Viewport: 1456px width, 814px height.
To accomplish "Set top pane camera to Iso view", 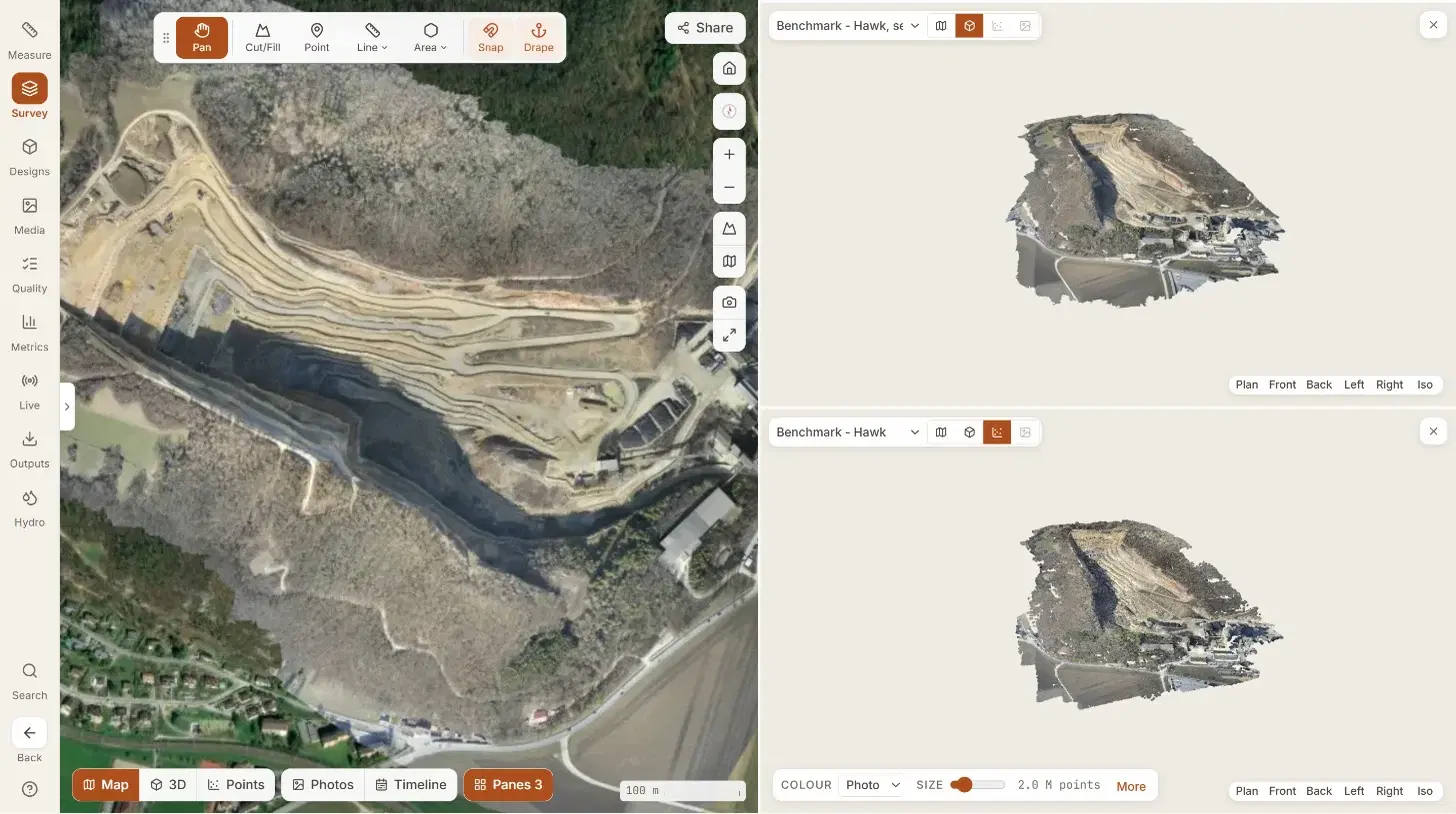I will [x=1425, y=385].
